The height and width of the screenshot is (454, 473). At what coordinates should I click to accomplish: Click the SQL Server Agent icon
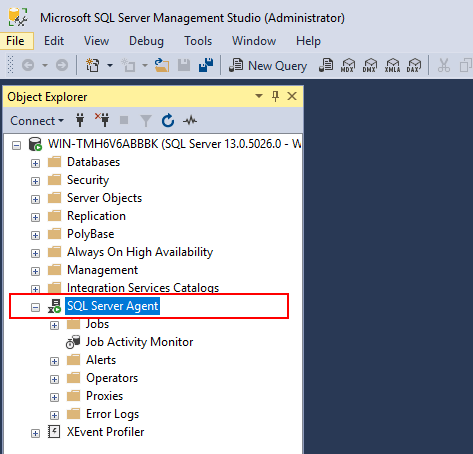[x=54, y=306]
